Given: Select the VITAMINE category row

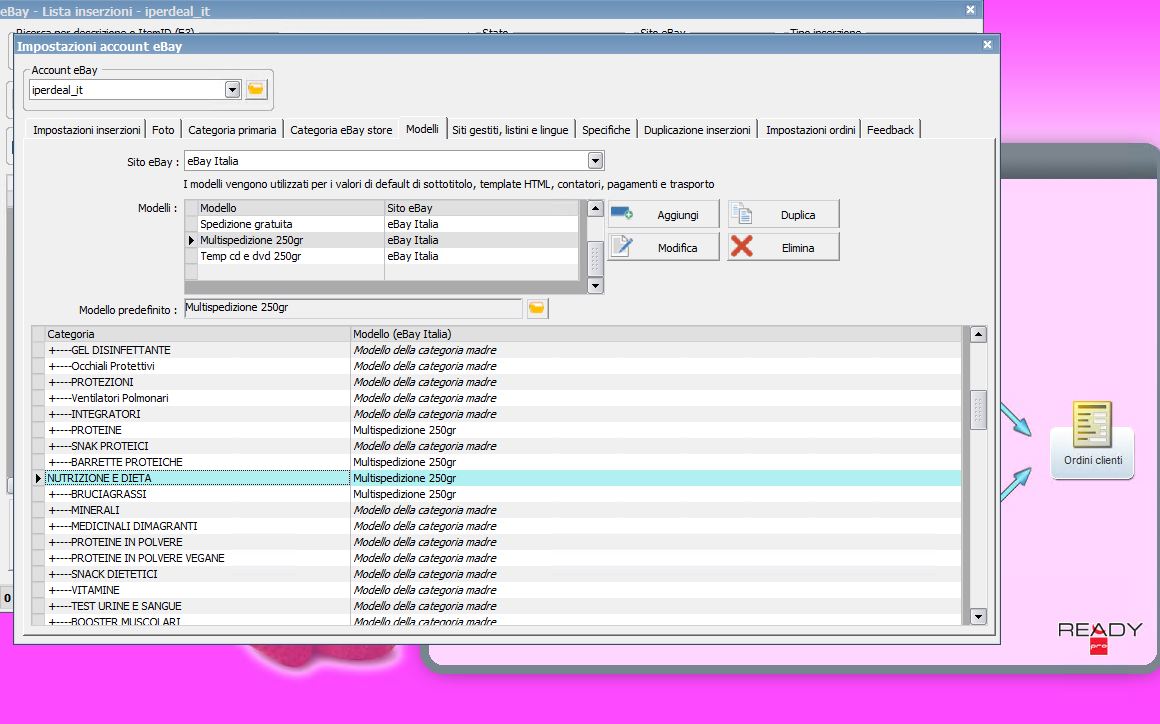Looking at the screenshot, I should tap(496, 590).
